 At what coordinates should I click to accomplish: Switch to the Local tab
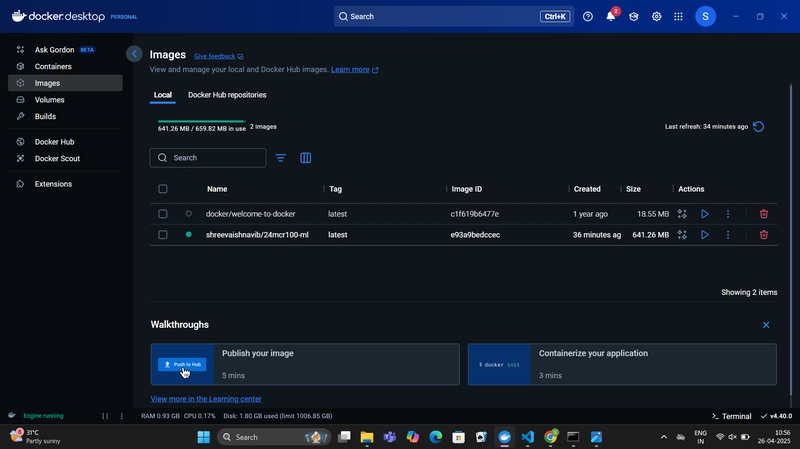click(163, 95)
